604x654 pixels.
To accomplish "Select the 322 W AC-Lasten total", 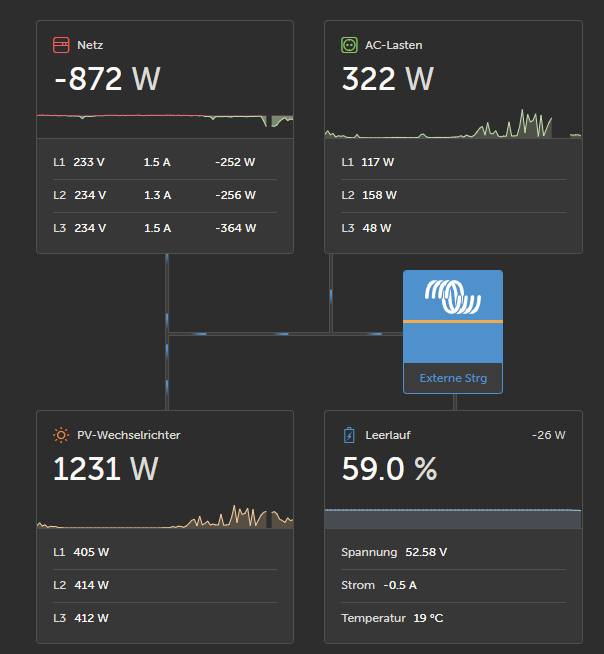I will (388, 79).
